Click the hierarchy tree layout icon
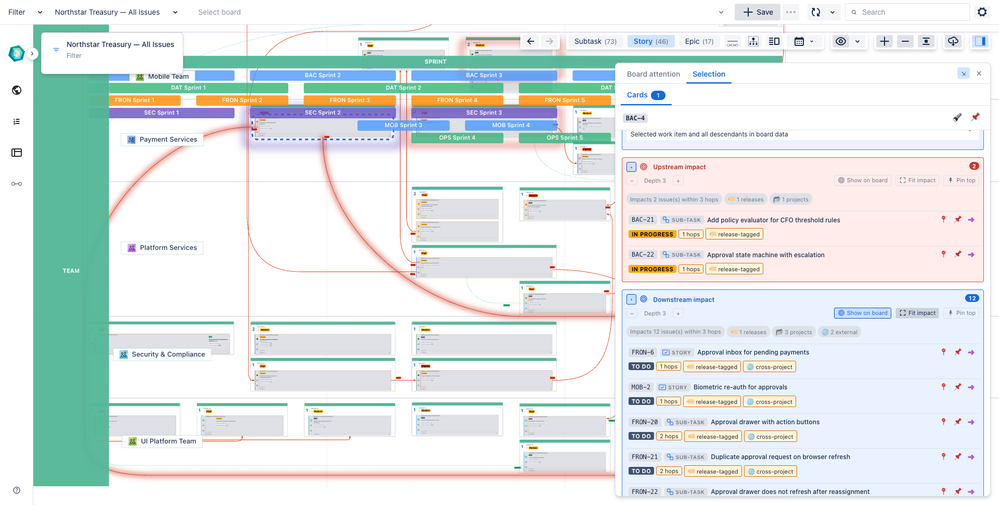 (753, 41)
